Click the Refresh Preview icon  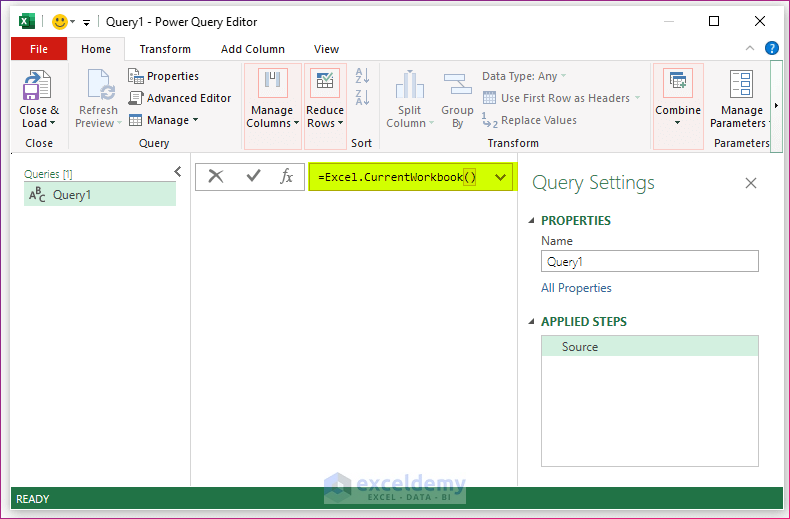99,85
